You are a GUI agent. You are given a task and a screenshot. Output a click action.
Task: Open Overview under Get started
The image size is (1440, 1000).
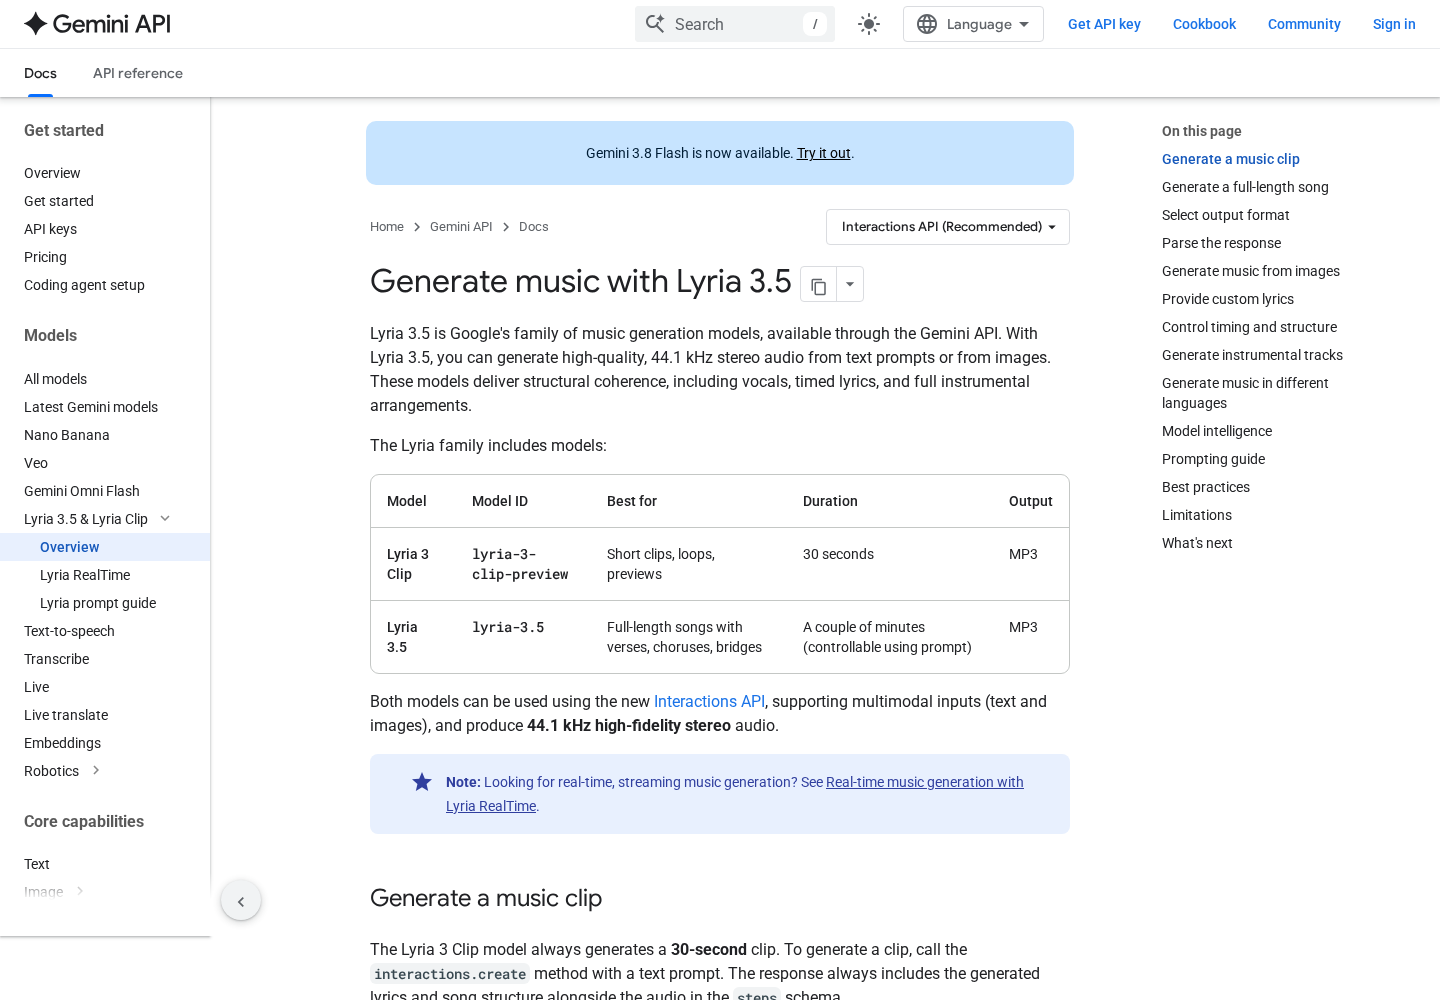[52, 173]
